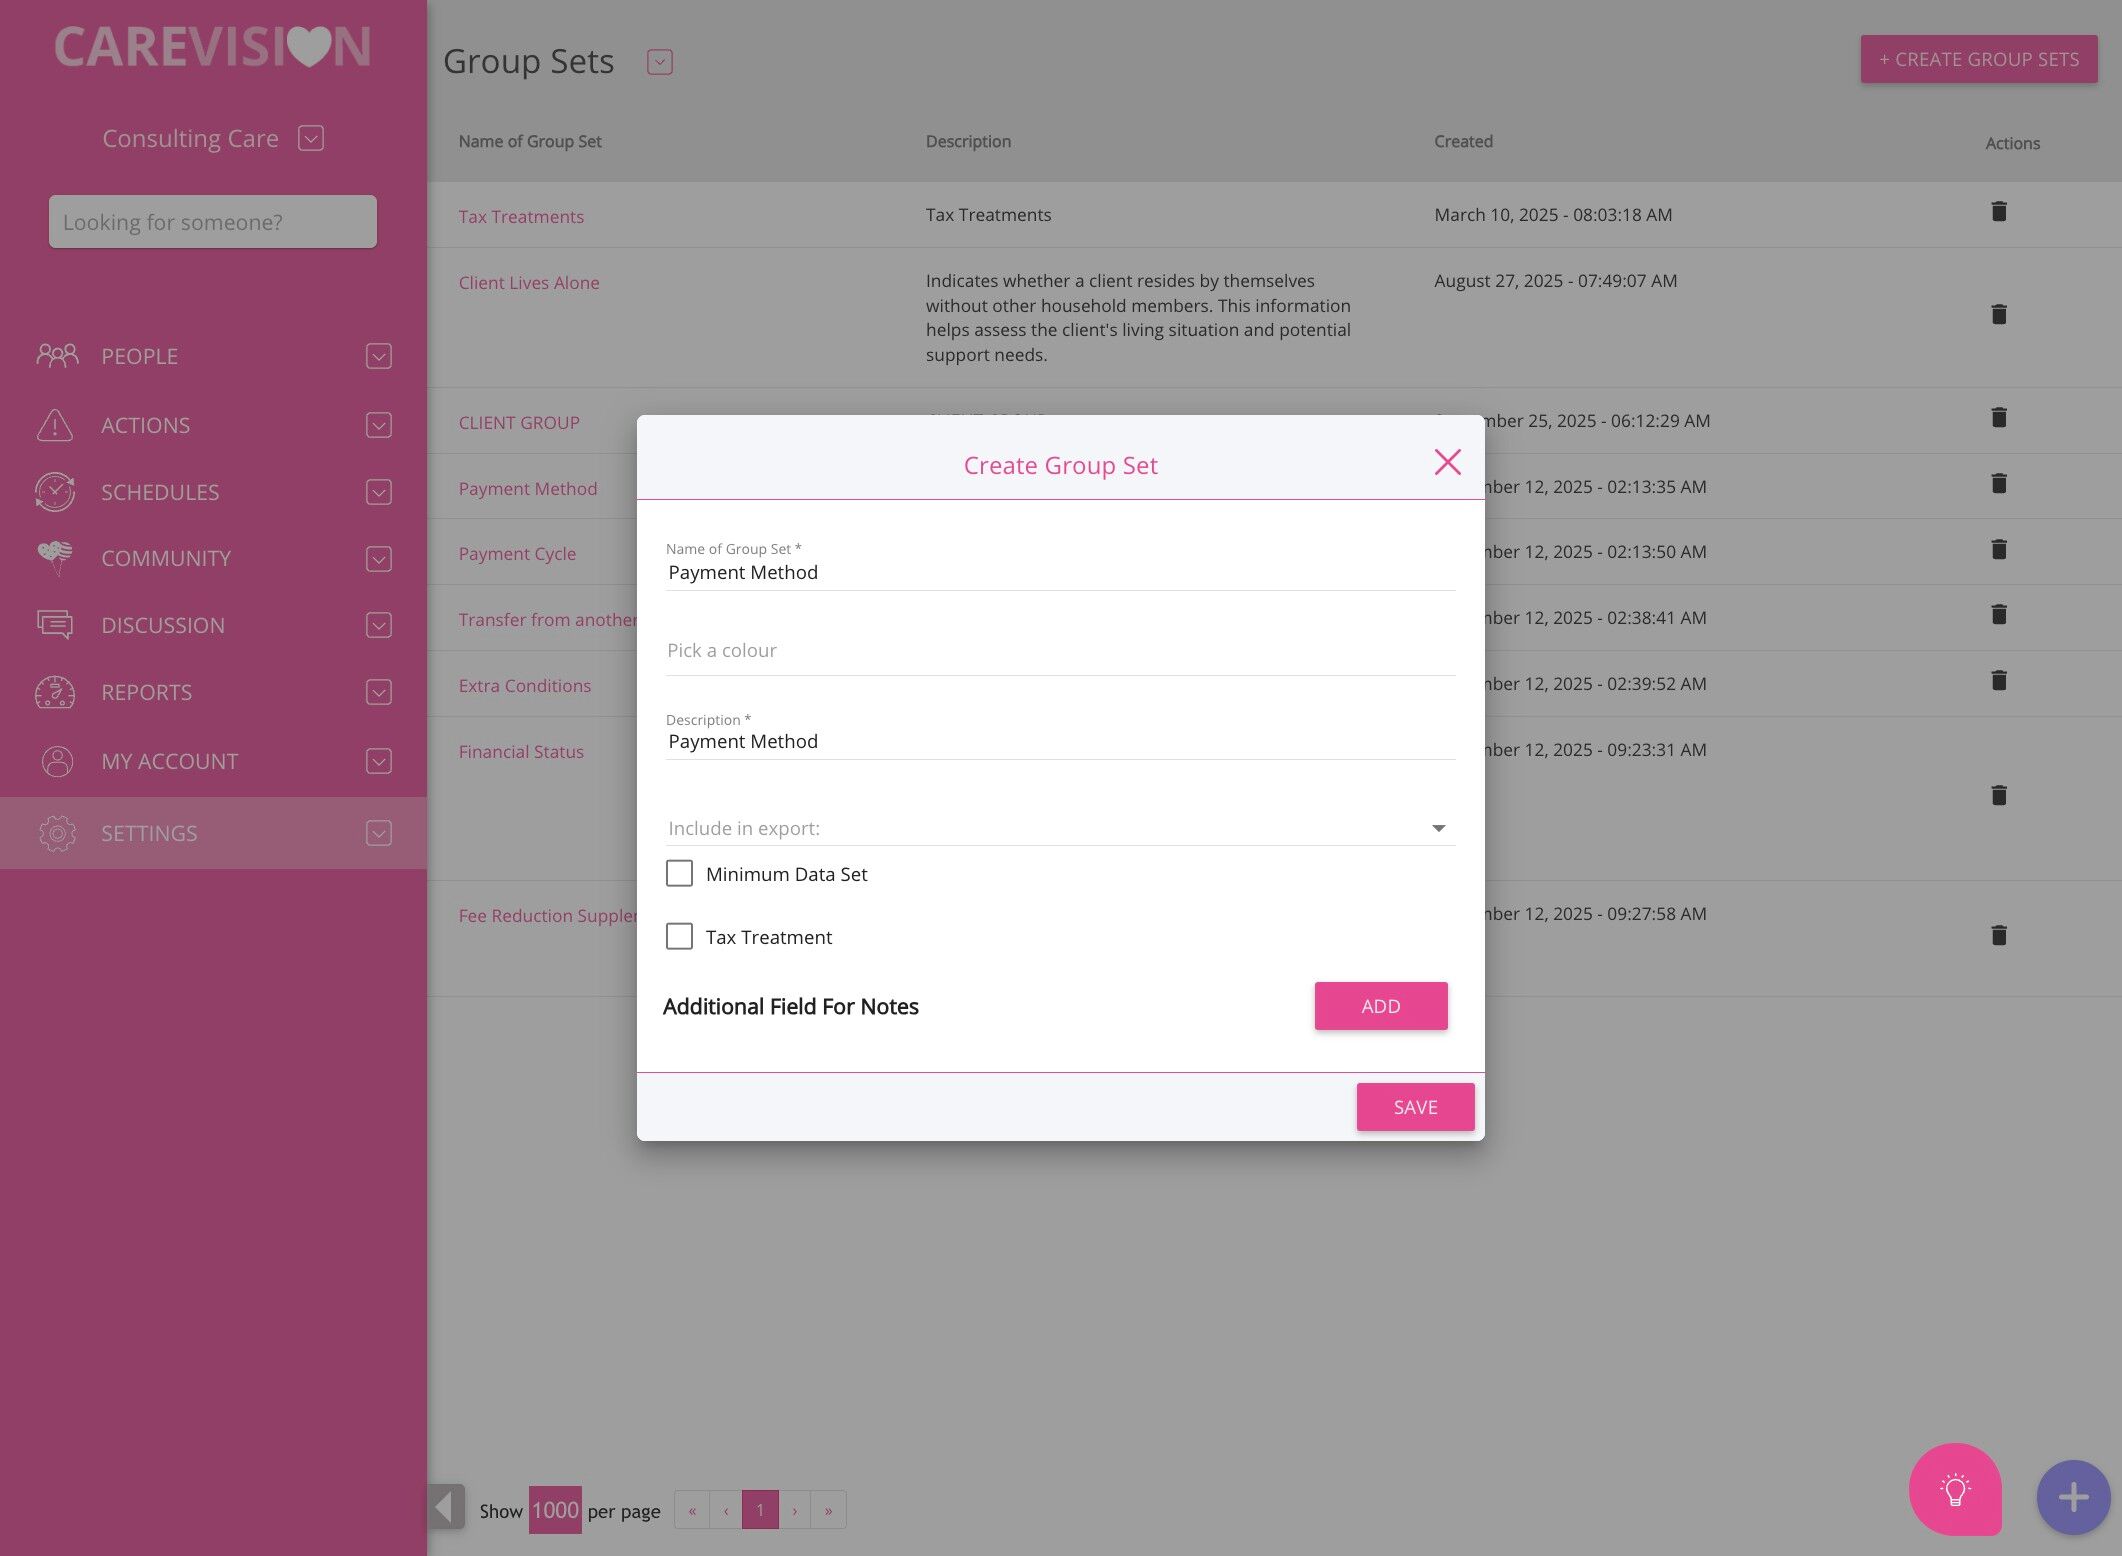Click the Looking for someone search box
Screen dimensions: 2122x1556
coord(213,222)
